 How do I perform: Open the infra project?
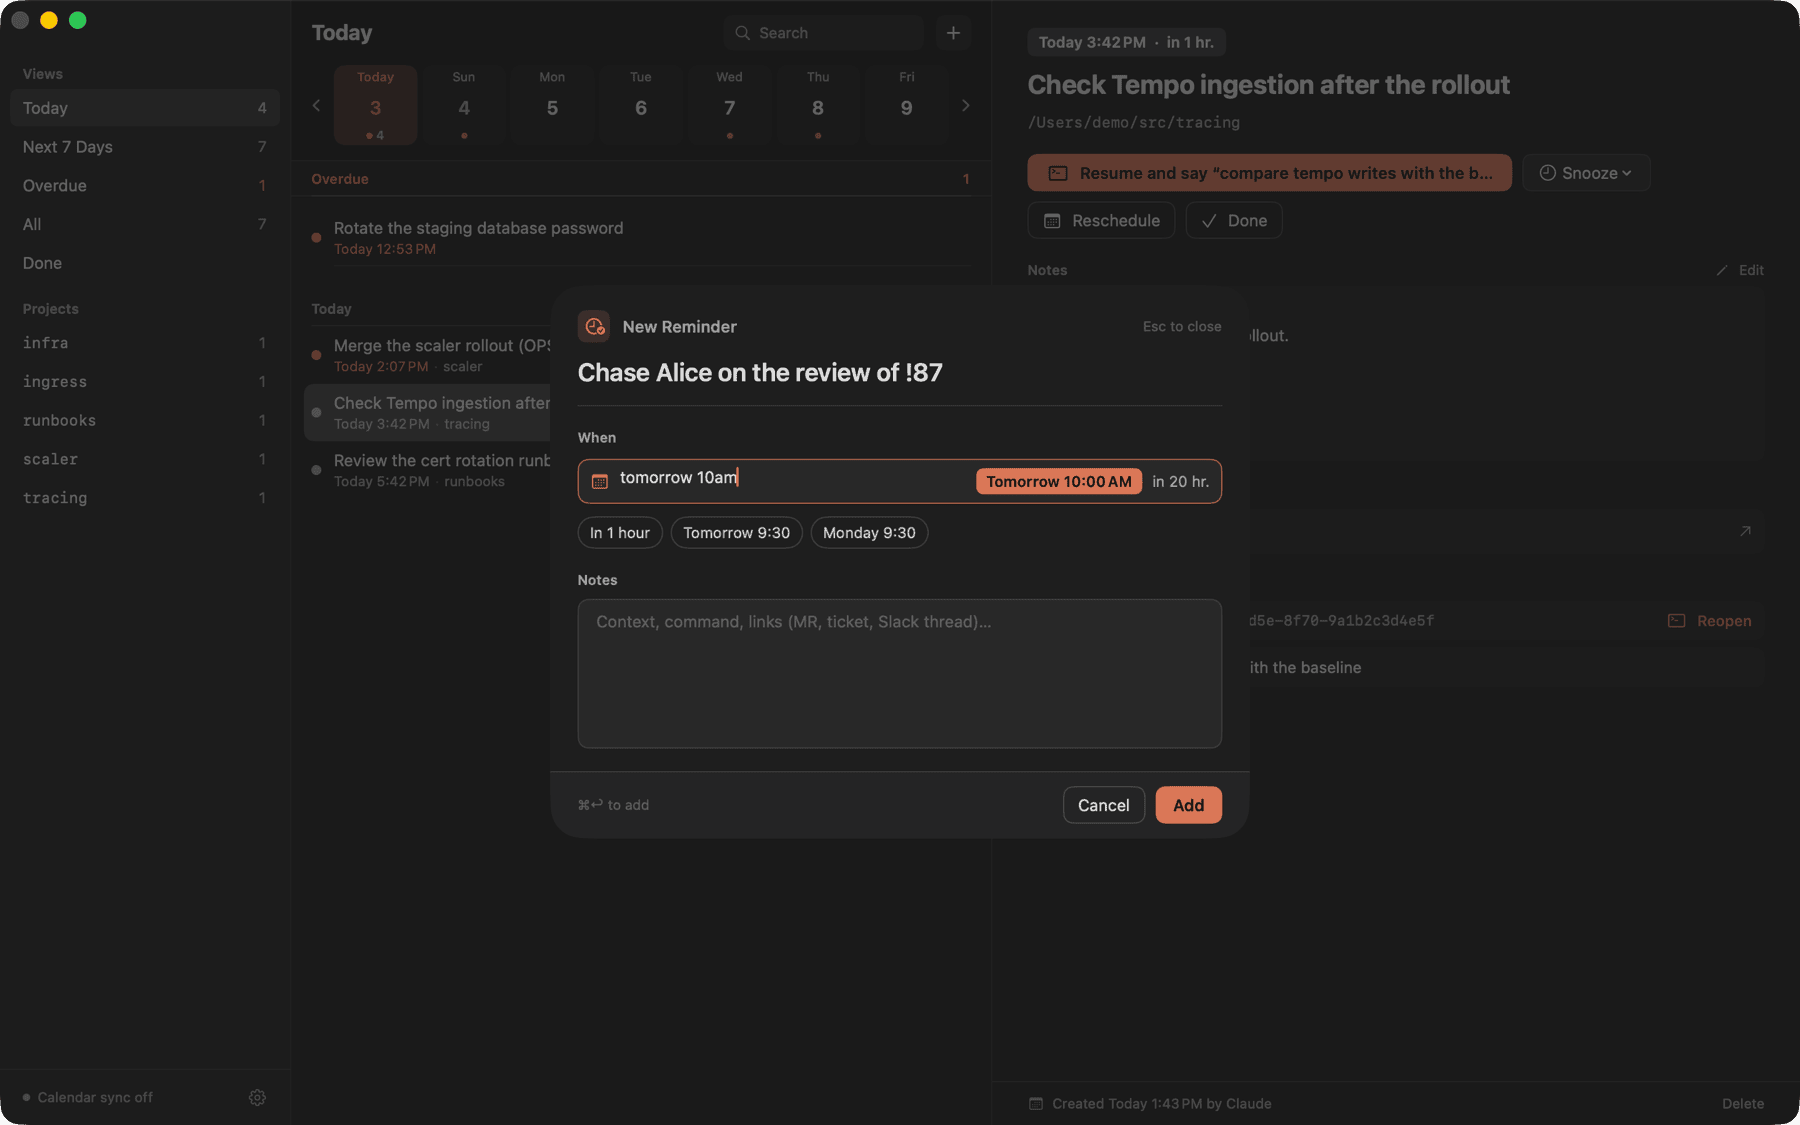(145, 343)
